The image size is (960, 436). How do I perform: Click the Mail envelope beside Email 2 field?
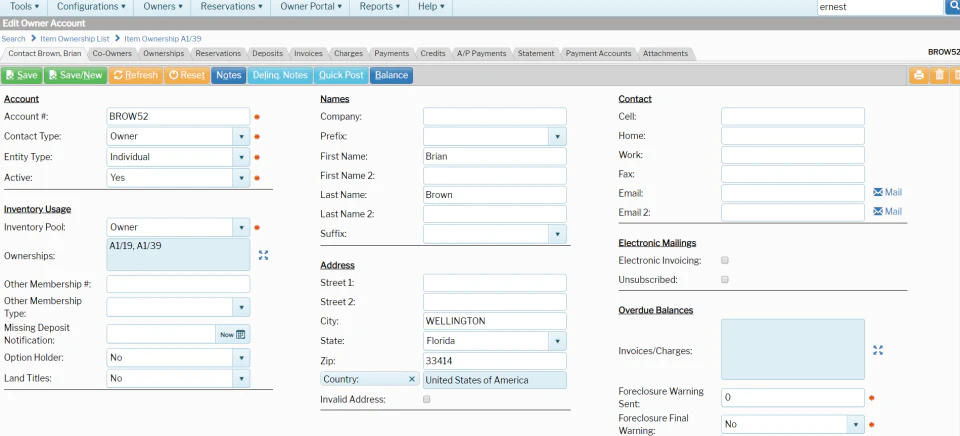click(887, 211)
